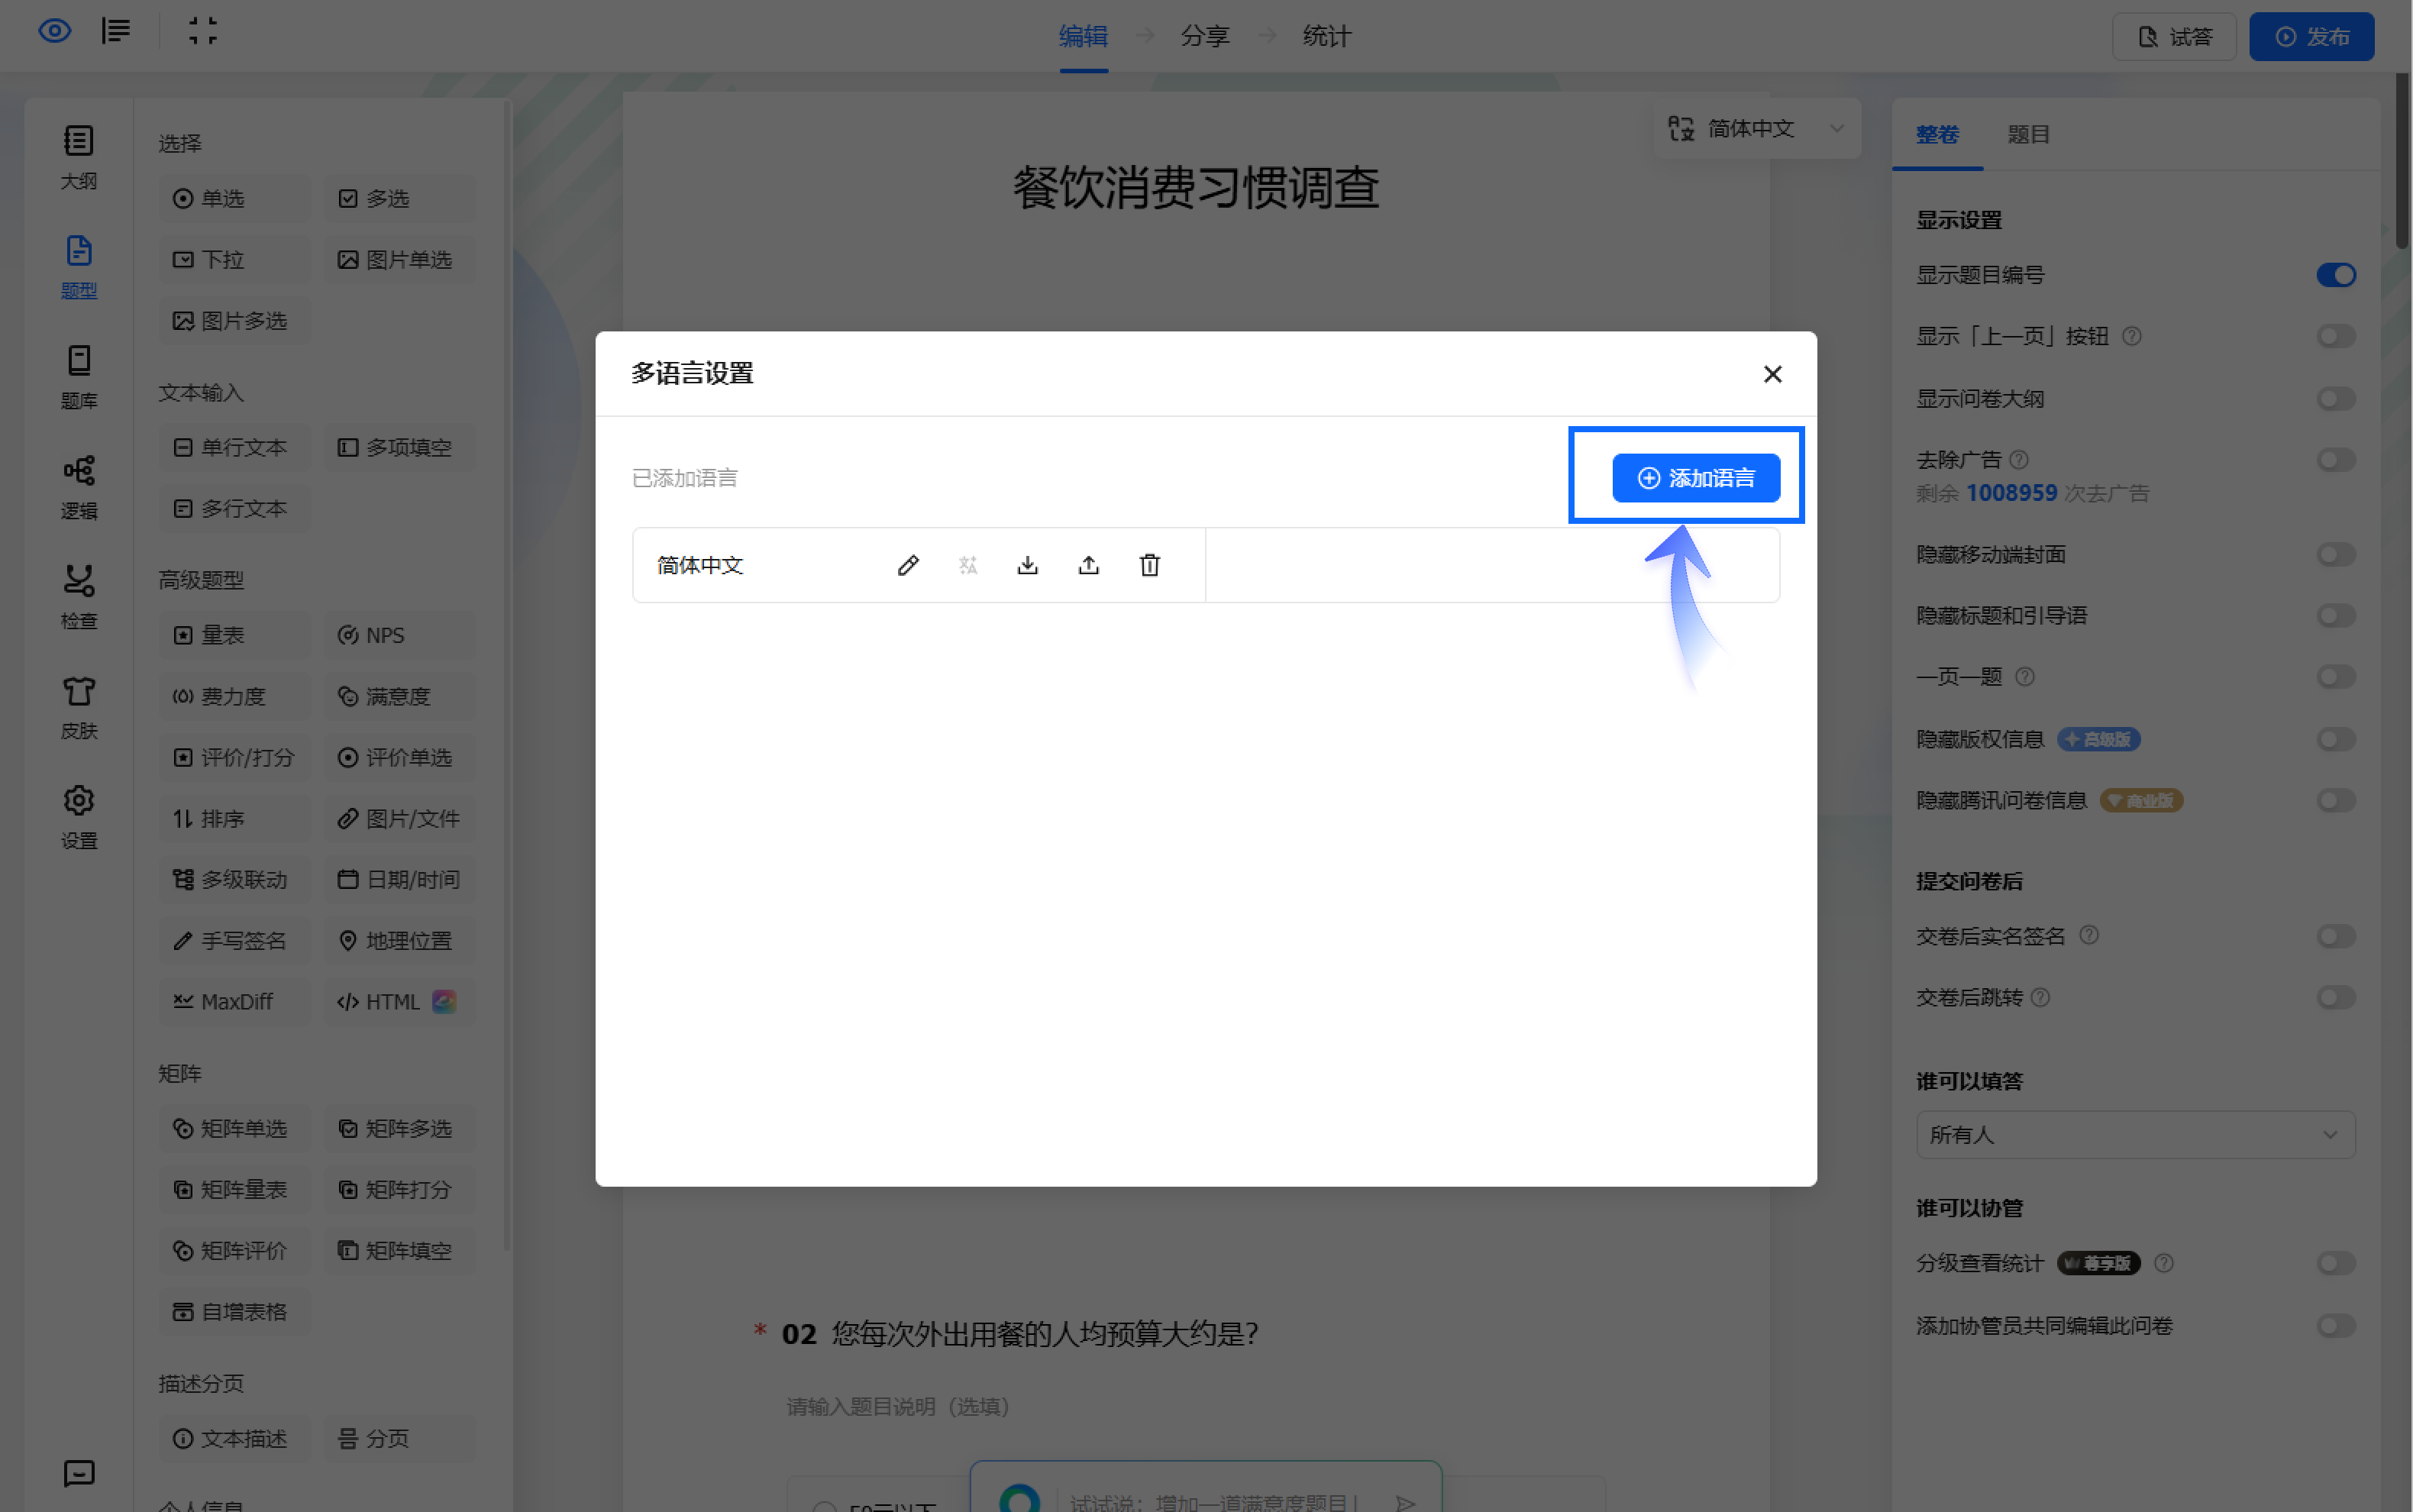Enable the 隐藏版权信息 switch

pos(2336,739)
